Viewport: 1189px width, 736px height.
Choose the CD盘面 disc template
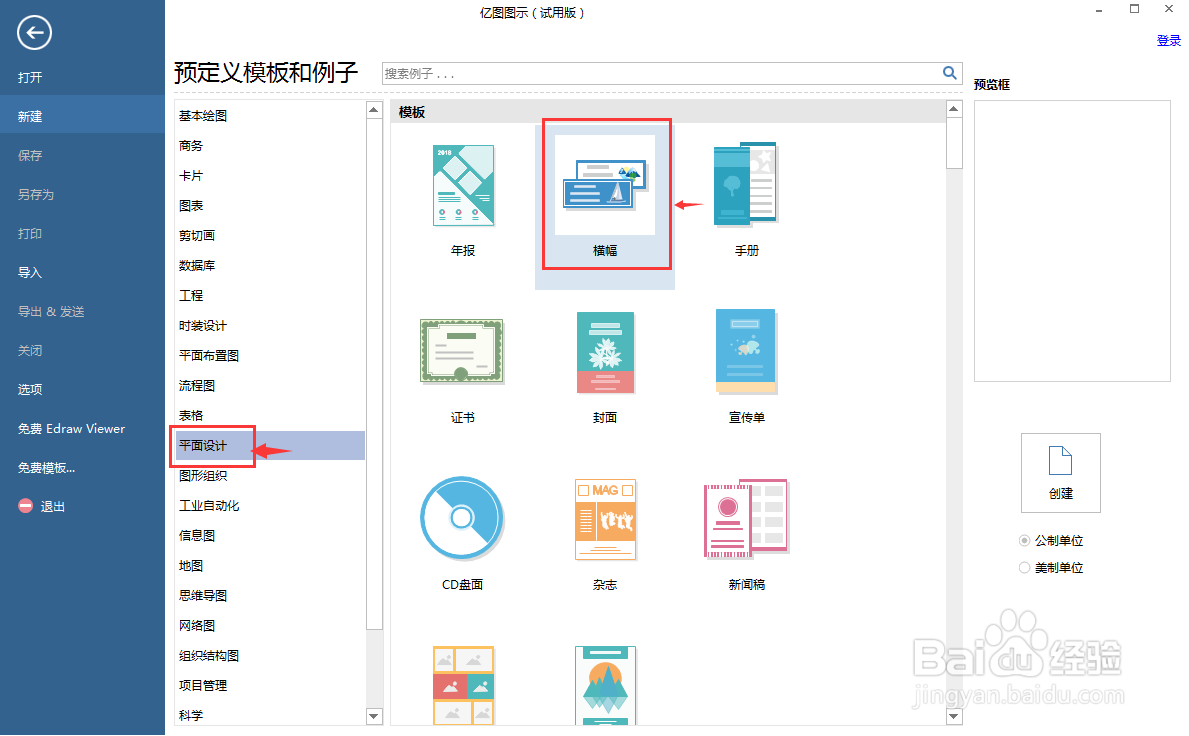click(x=462, y=518)
